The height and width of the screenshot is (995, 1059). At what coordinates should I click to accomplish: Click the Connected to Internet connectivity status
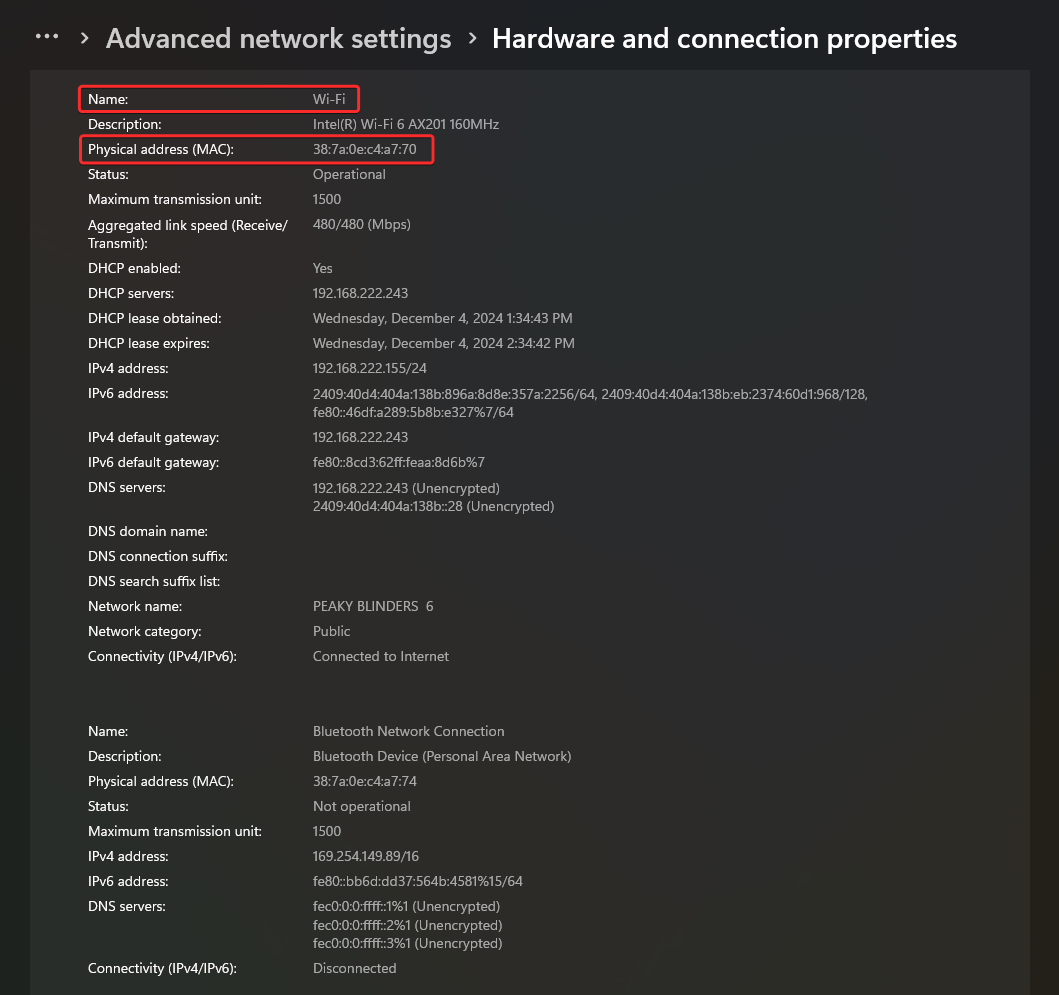[x=380, y=656]
